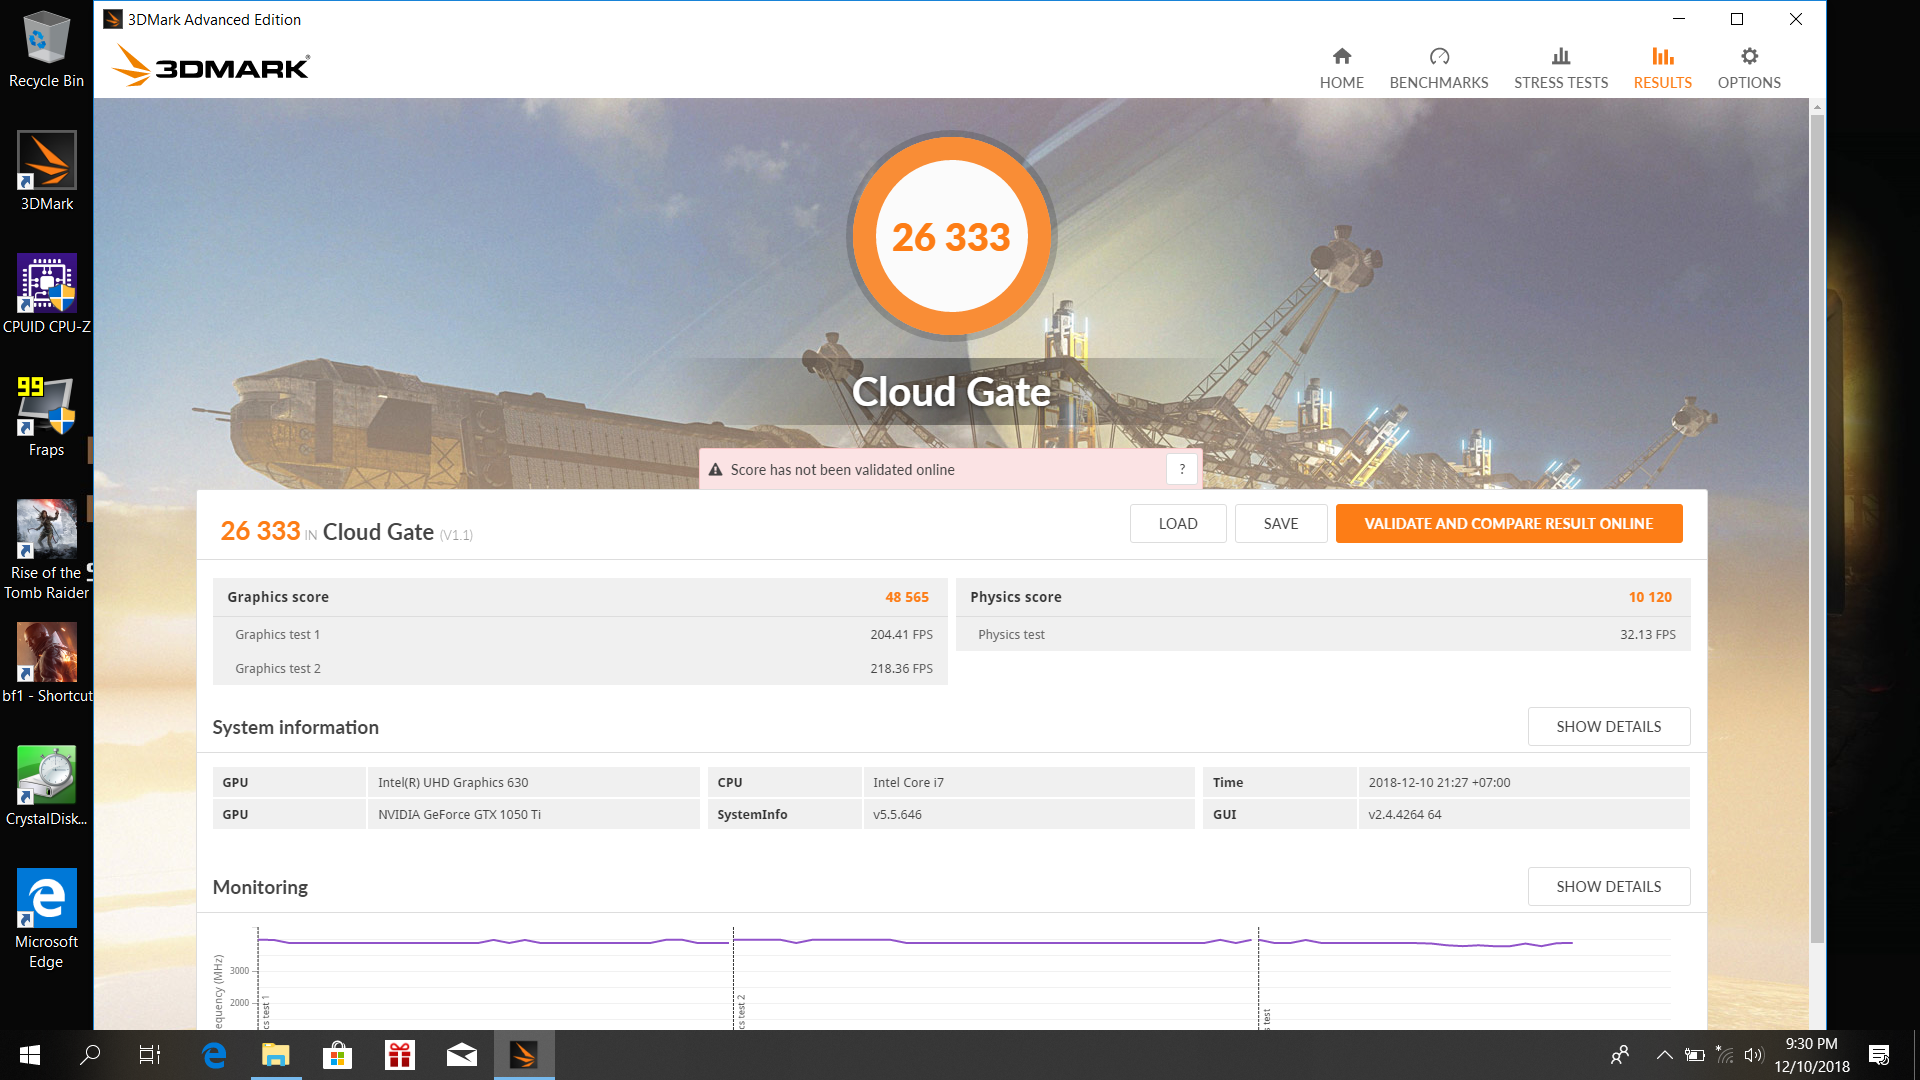Click the GUI version v2.4.4264 64
1920x1080 pixels.
click(1523, 814)
